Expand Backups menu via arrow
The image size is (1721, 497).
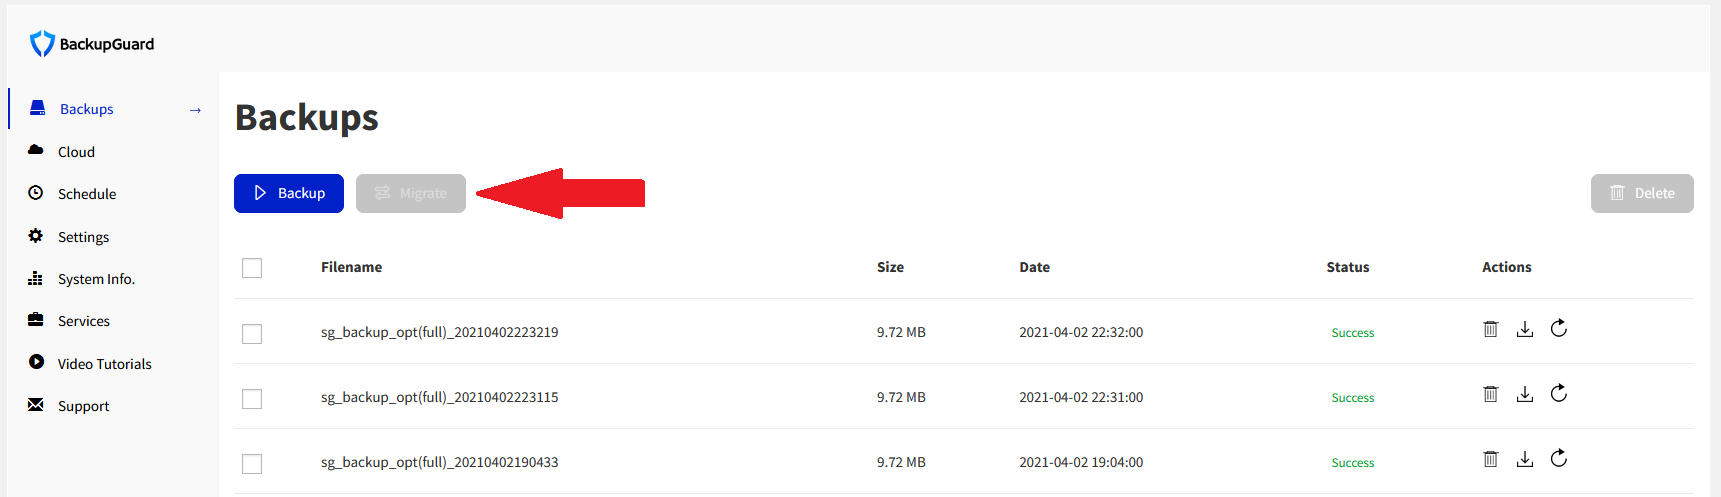(x=195, y=110)
